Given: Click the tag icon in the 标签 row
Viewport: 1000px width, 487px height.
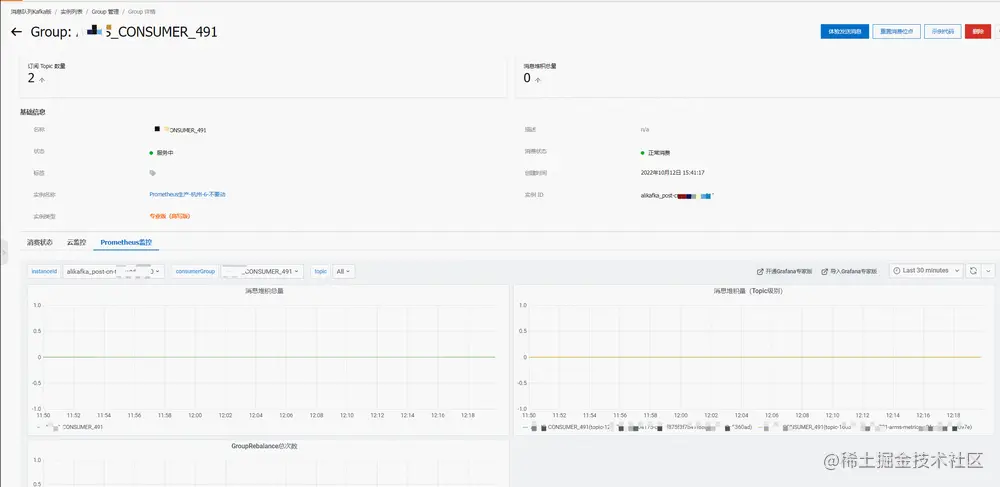Looking at the screenshot, I should (152, 173).
